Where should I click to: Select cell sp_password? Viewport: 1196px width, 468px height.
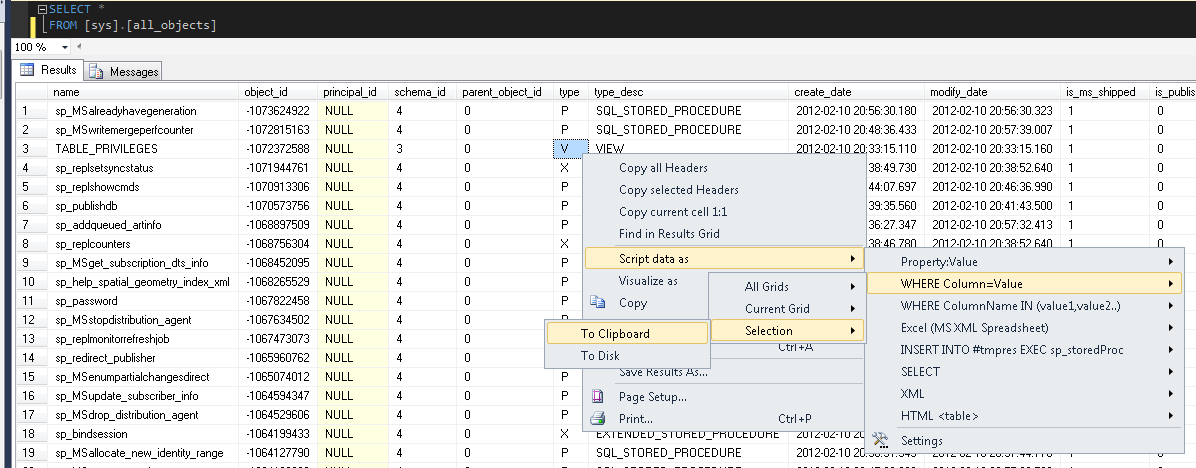pos(144,301)
